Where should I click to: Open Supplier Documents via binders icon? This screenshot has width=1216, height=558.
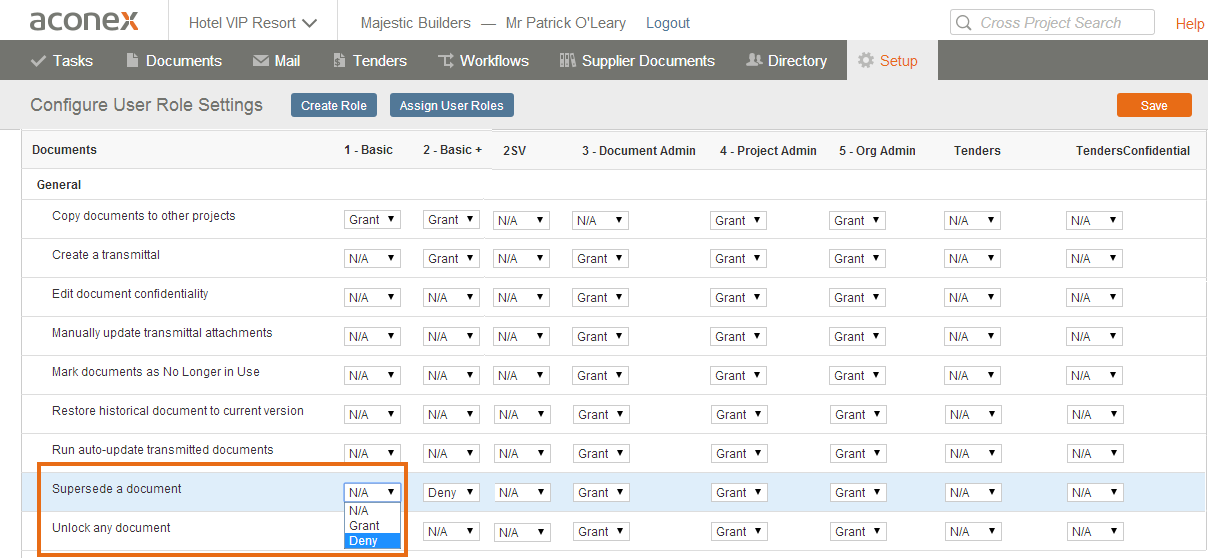pyautogui.click(x=567, y=61)
